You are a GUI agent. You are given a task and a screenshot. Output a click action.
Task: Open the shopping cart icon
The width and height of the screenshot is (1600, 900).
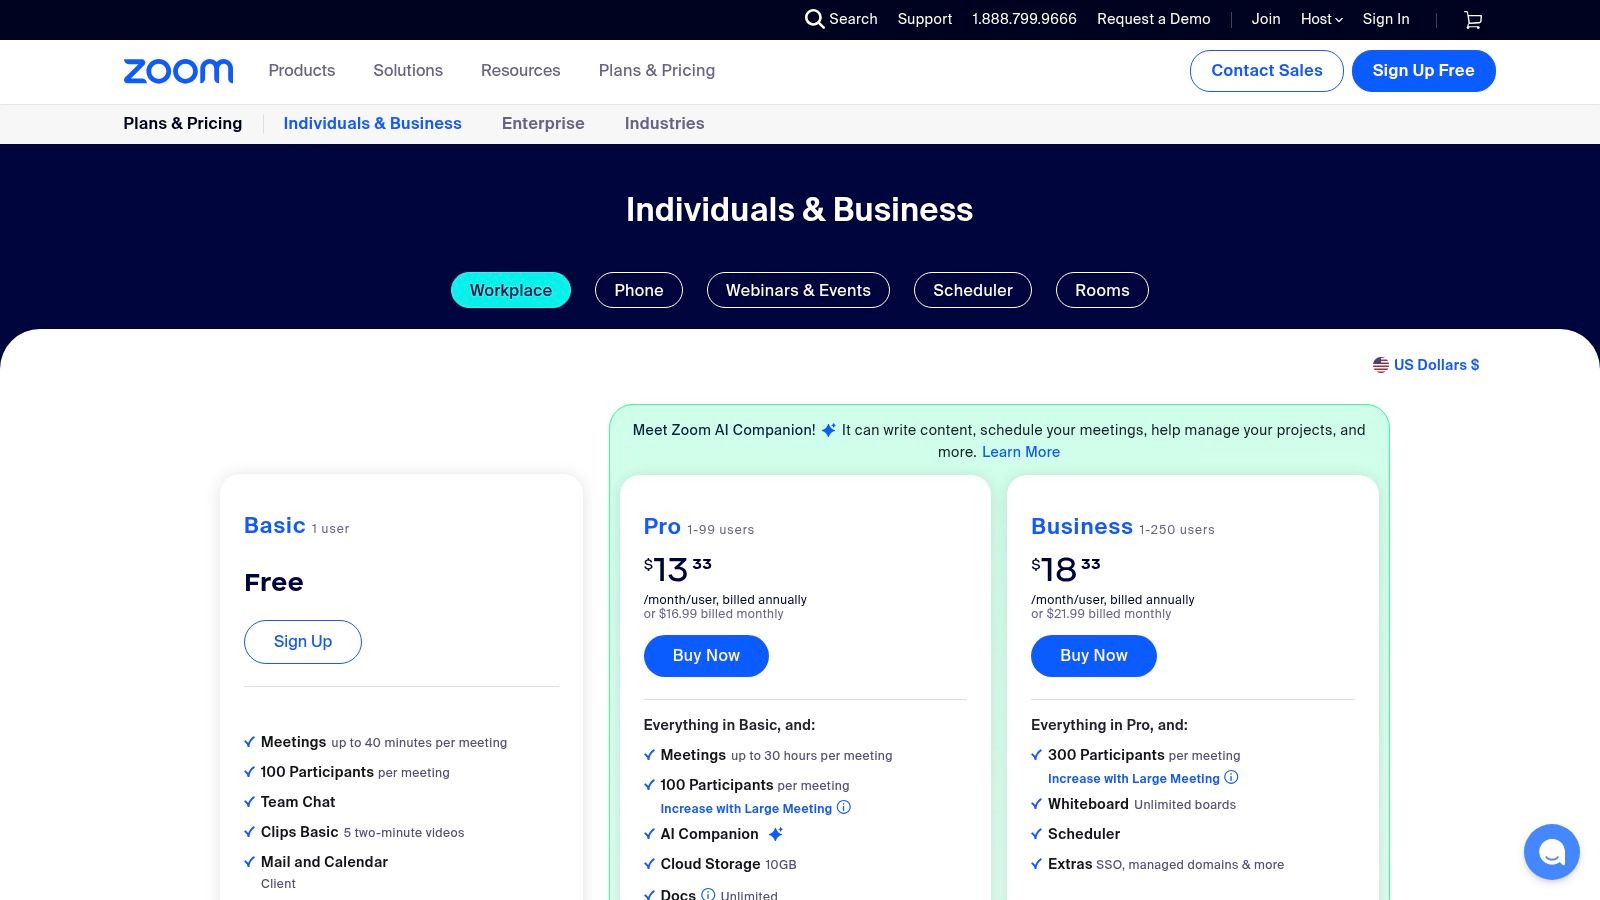1472,20
